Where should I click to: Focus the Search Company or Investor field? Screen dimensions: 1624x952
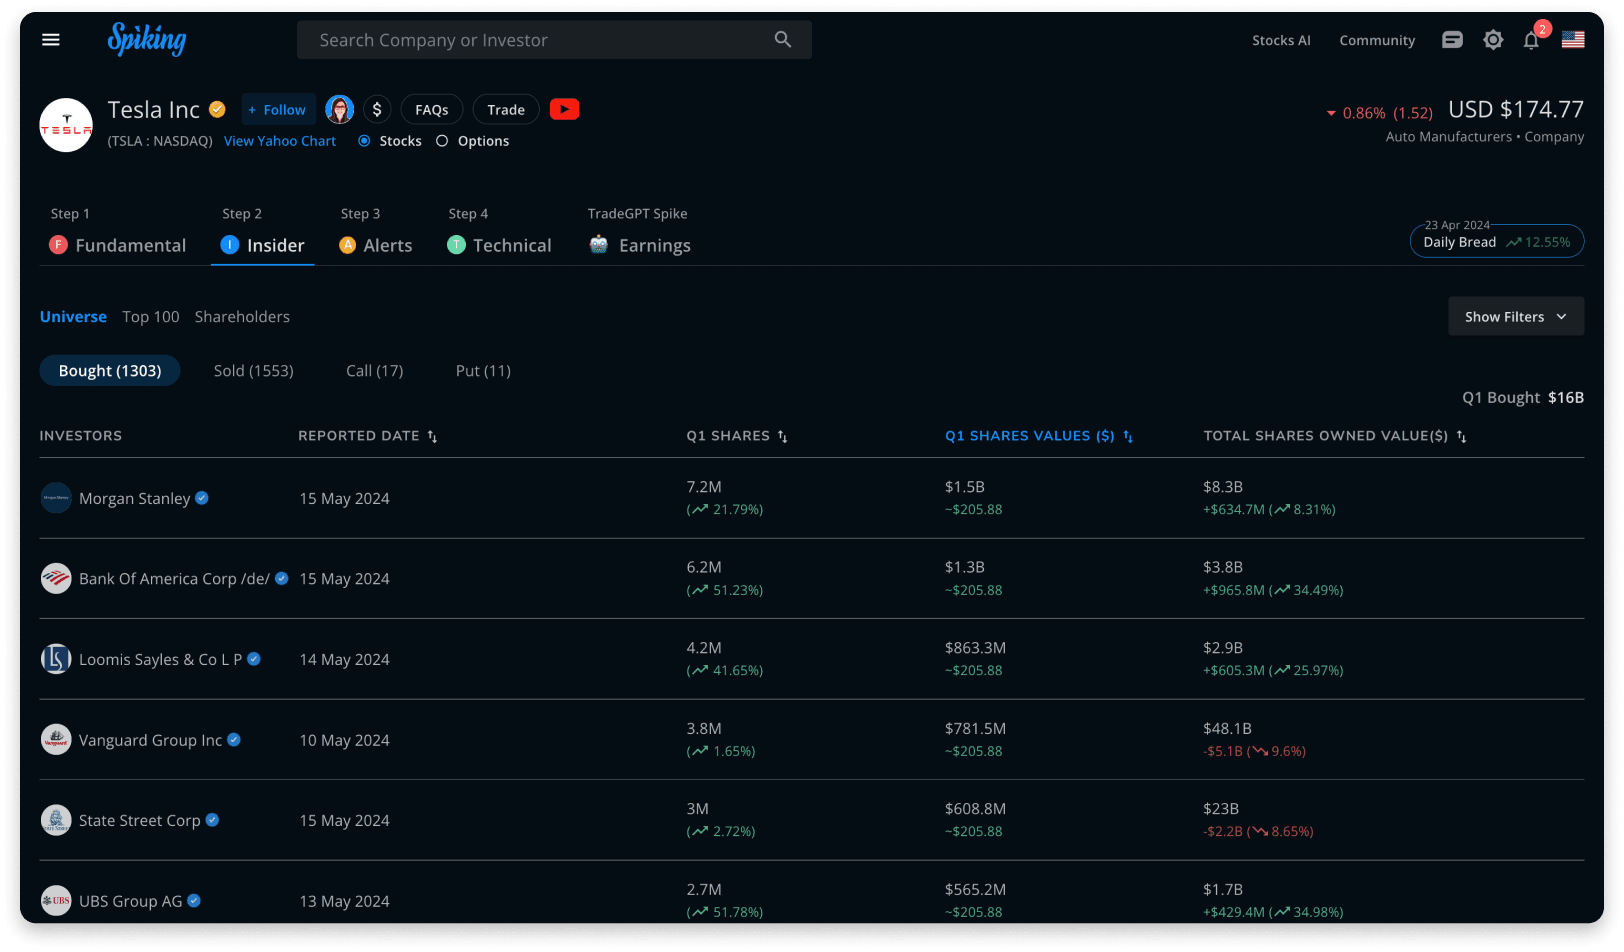[x=554, y=40]
